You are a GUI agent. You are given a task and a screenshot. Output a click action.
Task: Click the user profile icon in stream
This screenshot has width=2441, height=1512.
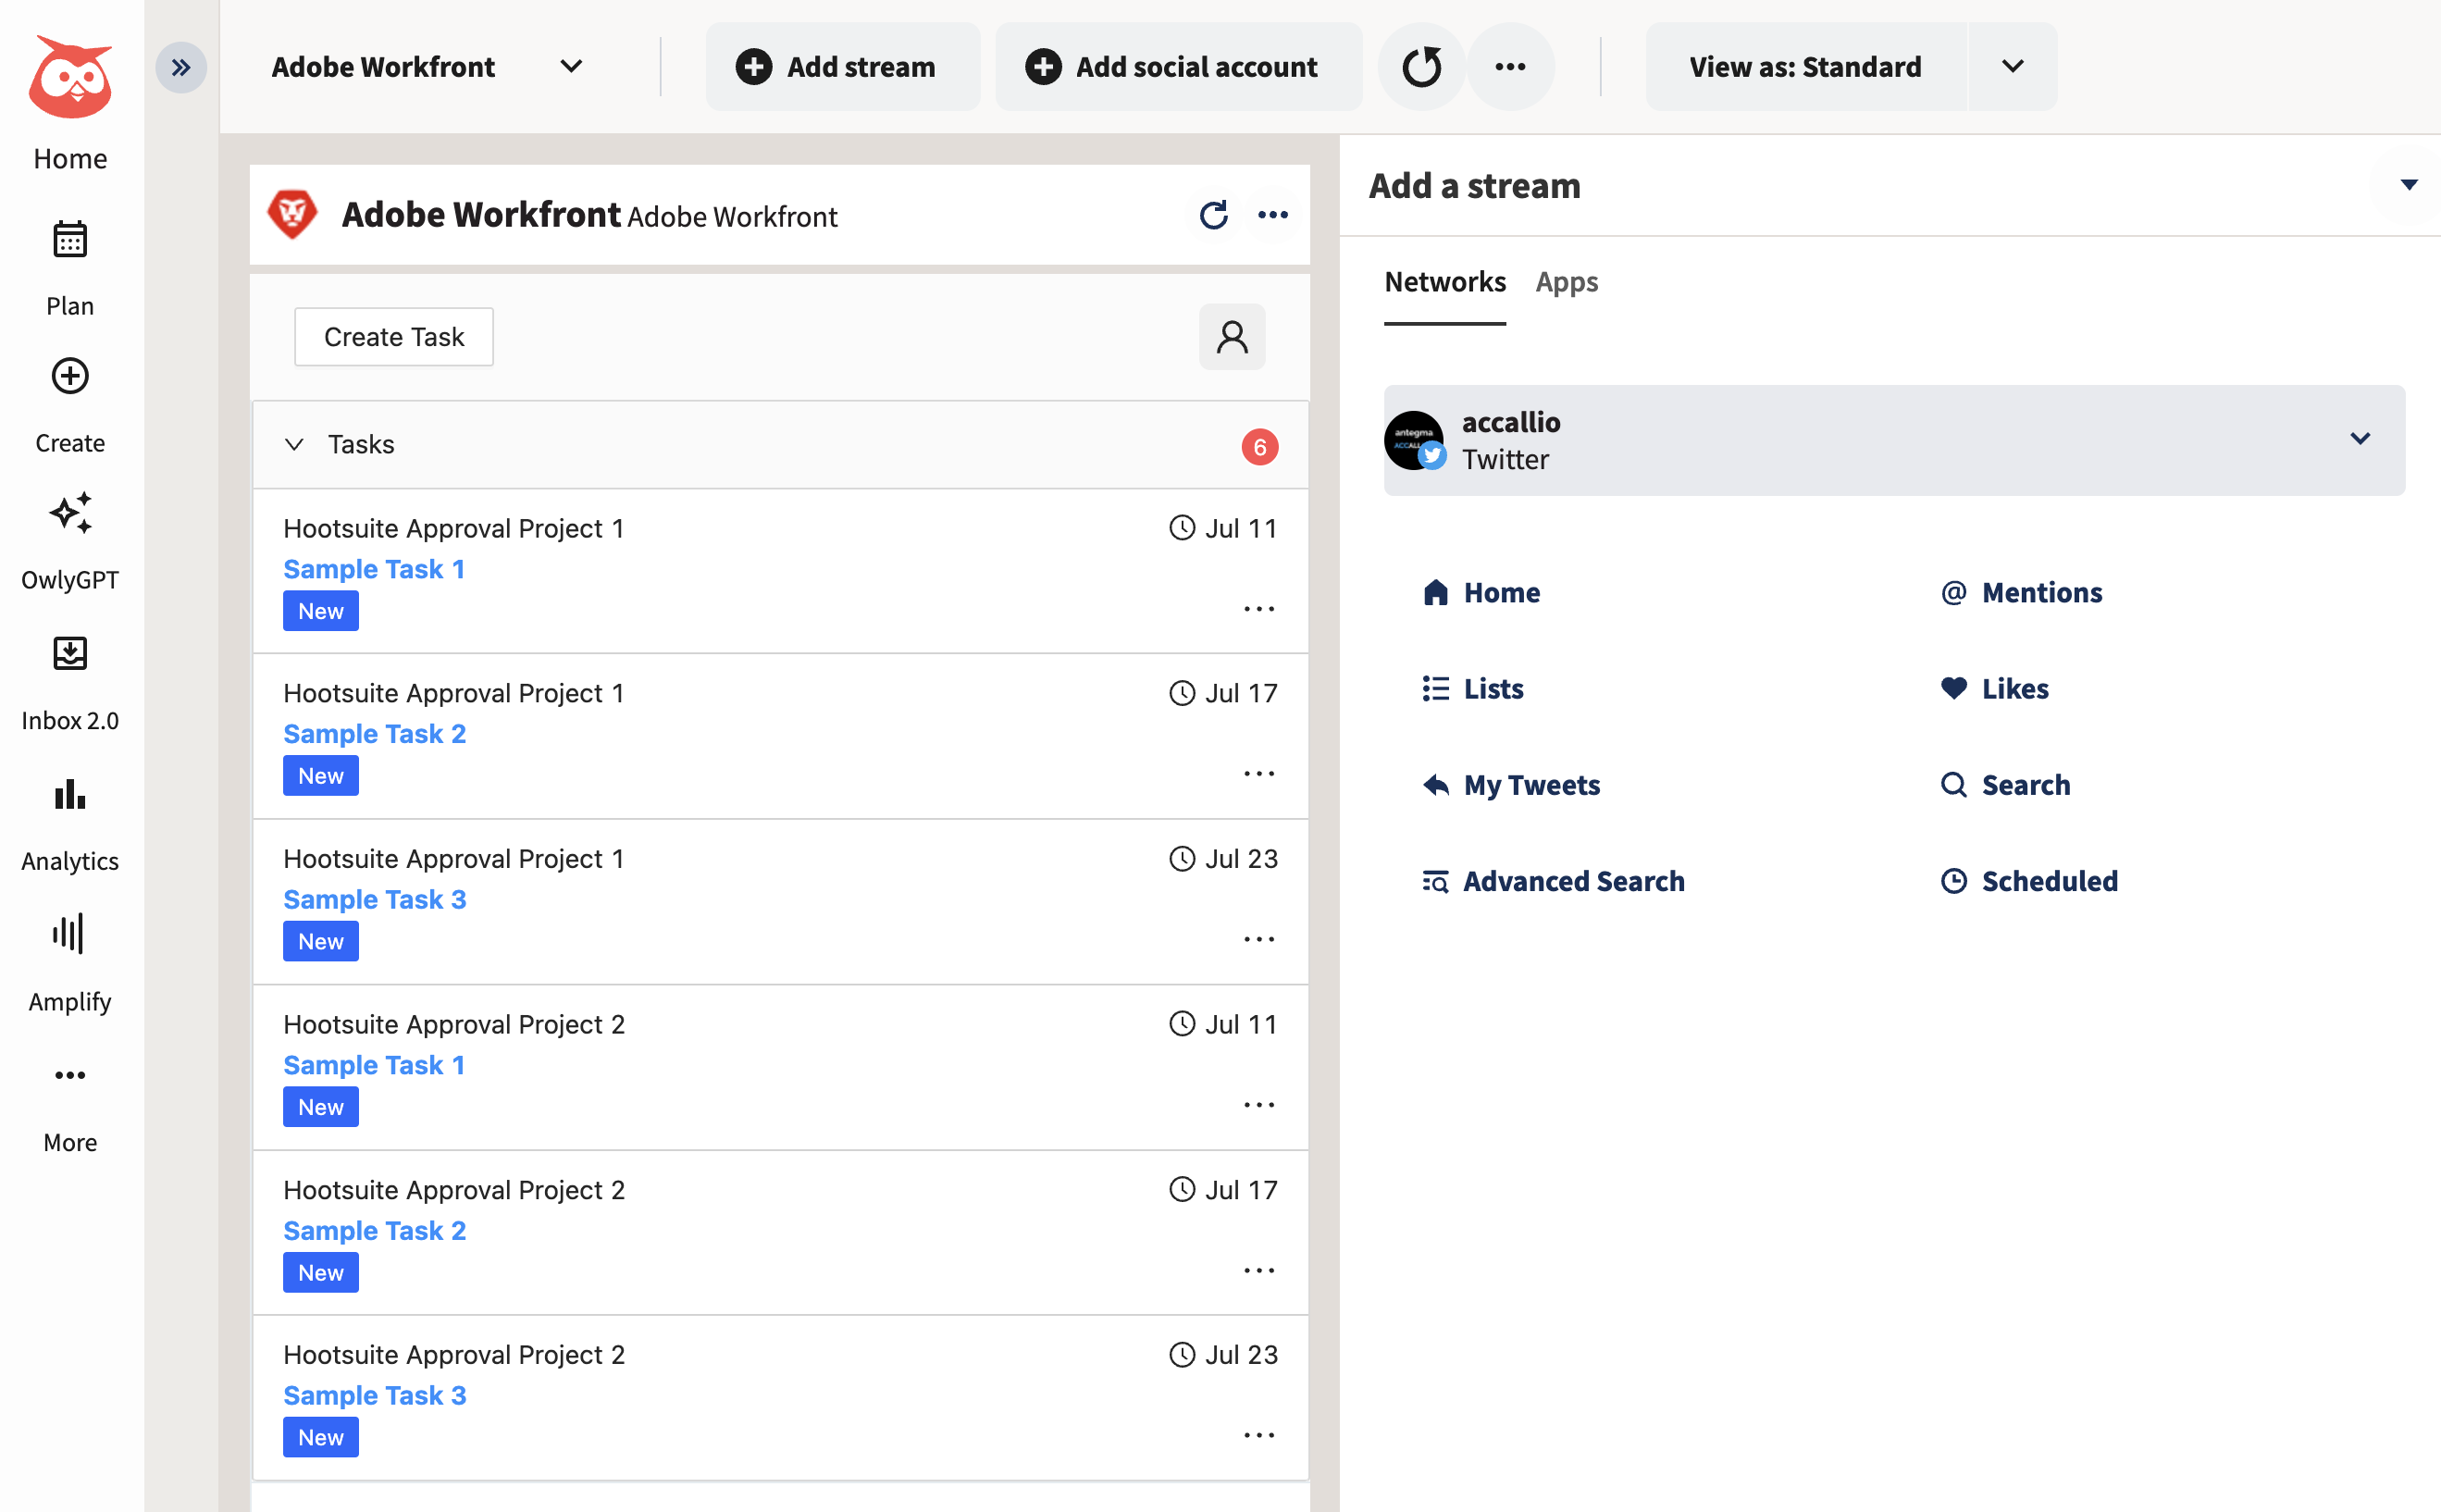coord(1232,337)
